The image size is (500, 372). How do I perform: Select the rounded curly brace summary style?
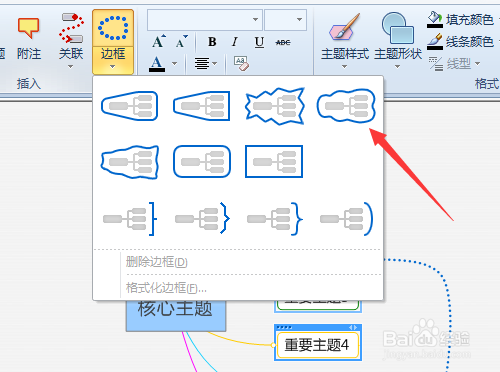(275, 219)
